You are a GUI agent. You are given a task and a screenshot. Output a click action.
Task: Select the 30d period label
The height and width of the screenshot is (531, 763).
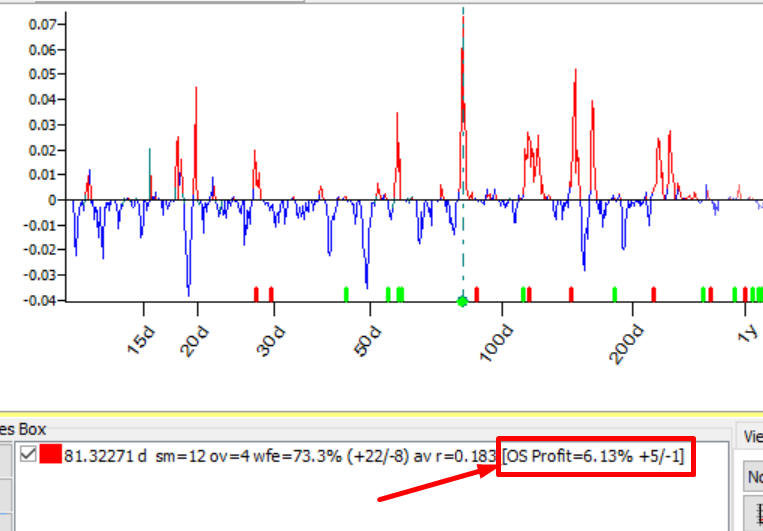pyautogui.click(x=273, y=340)
